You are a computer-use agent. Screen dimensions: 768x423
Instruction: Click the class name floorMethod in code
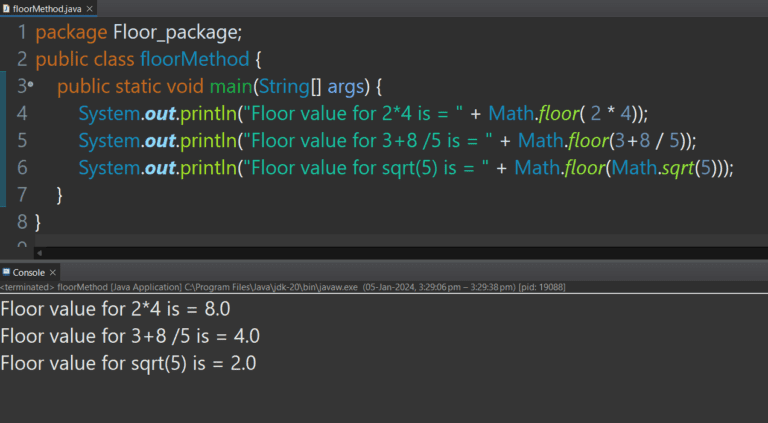click(x=195, y=59)
